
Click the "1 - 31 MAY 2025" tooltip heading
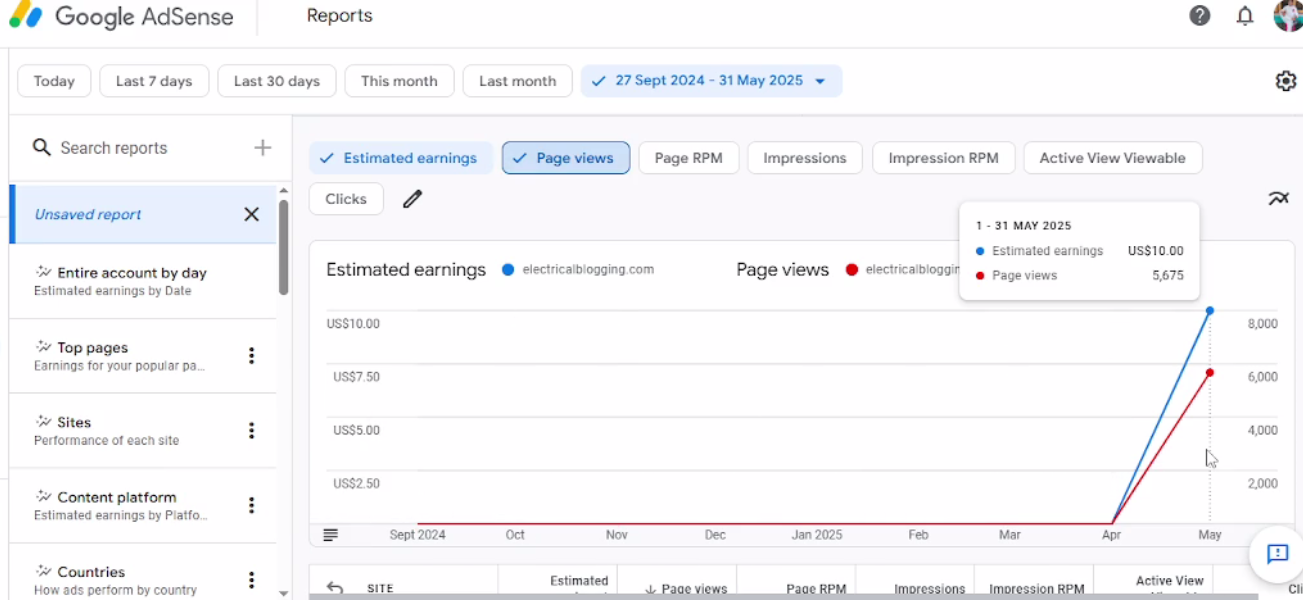(x=1024, y=226)
